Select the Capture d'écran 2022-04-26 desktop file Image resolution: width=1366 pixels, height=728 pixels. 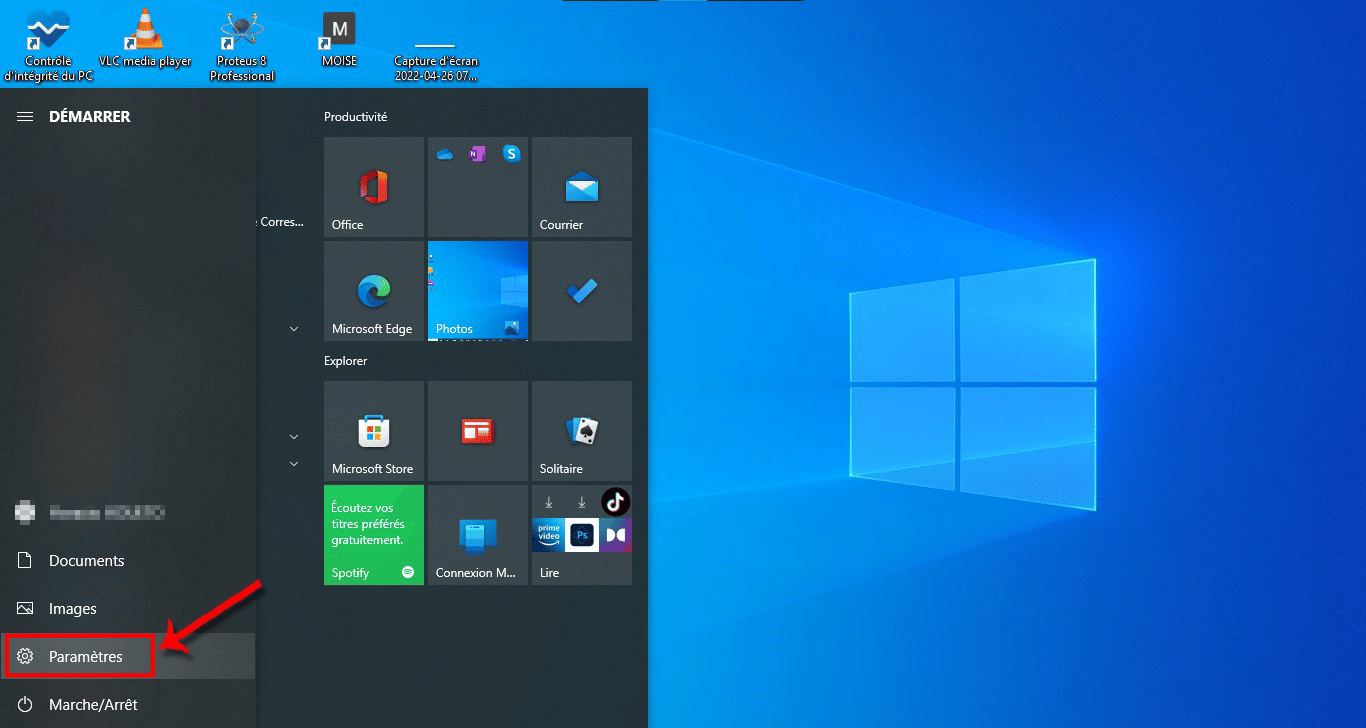point(436,62)
